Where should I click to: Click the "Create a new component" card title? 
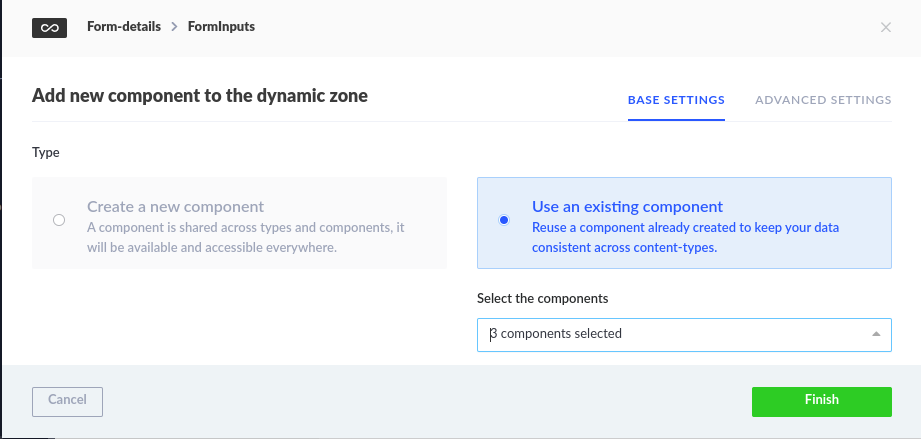tap(176, 206)
